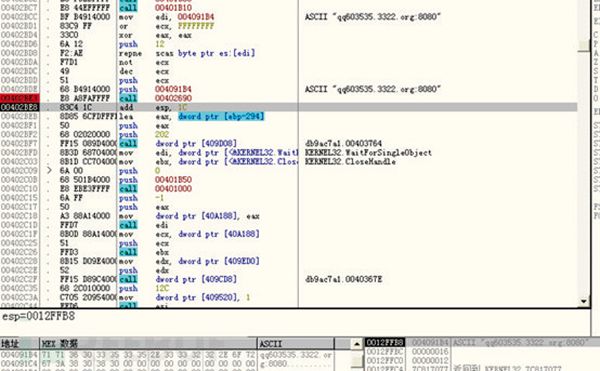The height and width of the screenshot is (371, 600).
Task: Click the ASCII column header in dump pane
Action: point(296,343)
